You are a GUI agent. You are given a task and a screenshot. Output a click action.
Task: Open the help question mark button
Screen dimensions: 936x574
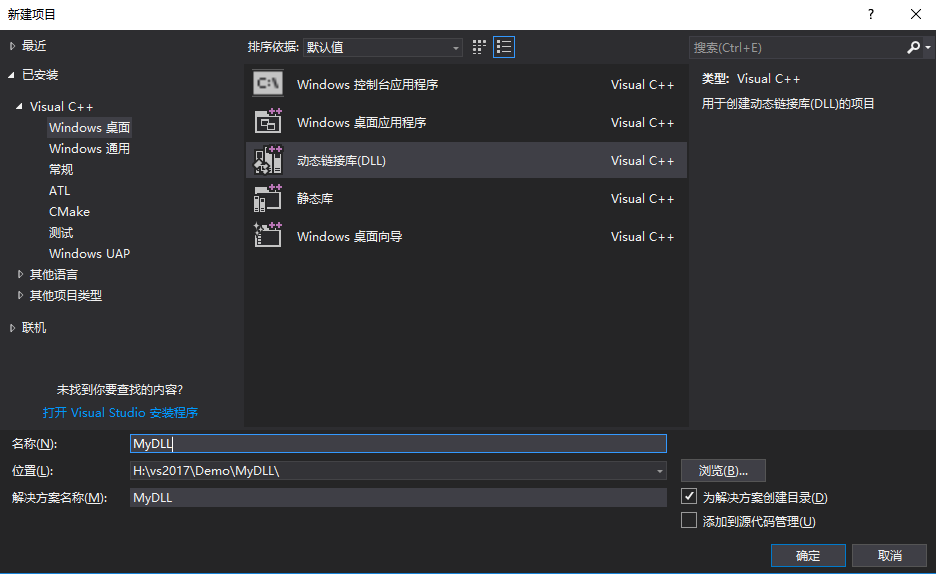[x=871, y=14]
